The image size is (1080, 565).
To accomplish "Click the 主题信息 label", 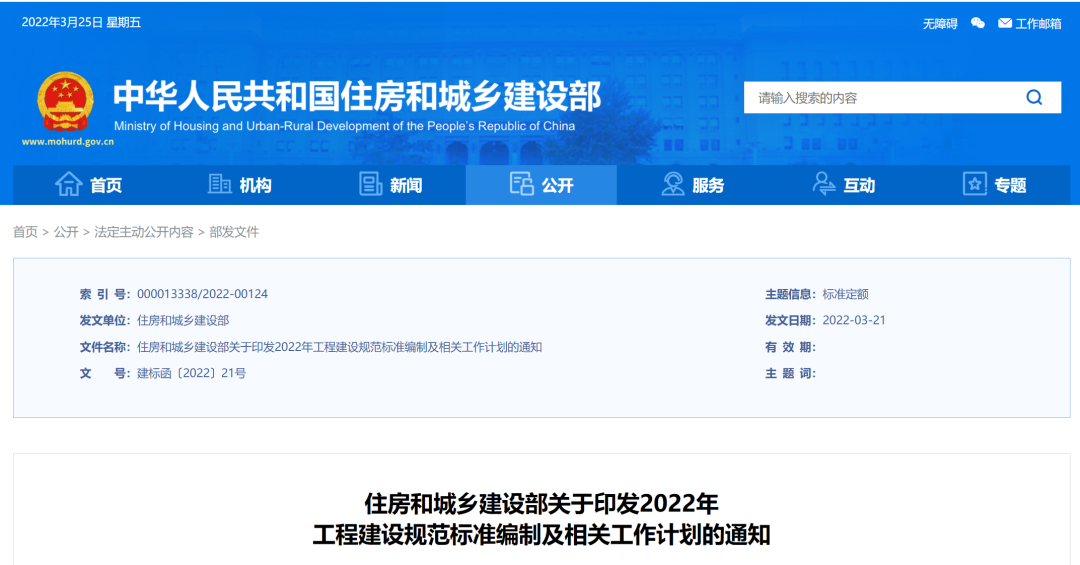I will pyautogui.click(x=790, y=294).
